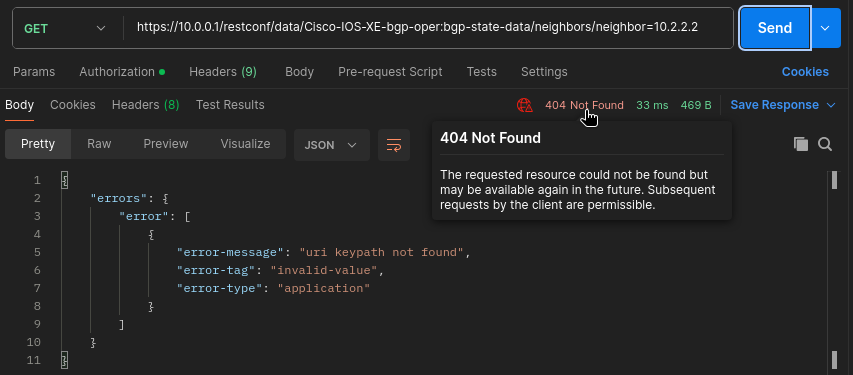Click line number 11 in gutter

click(x=34, y=360)
